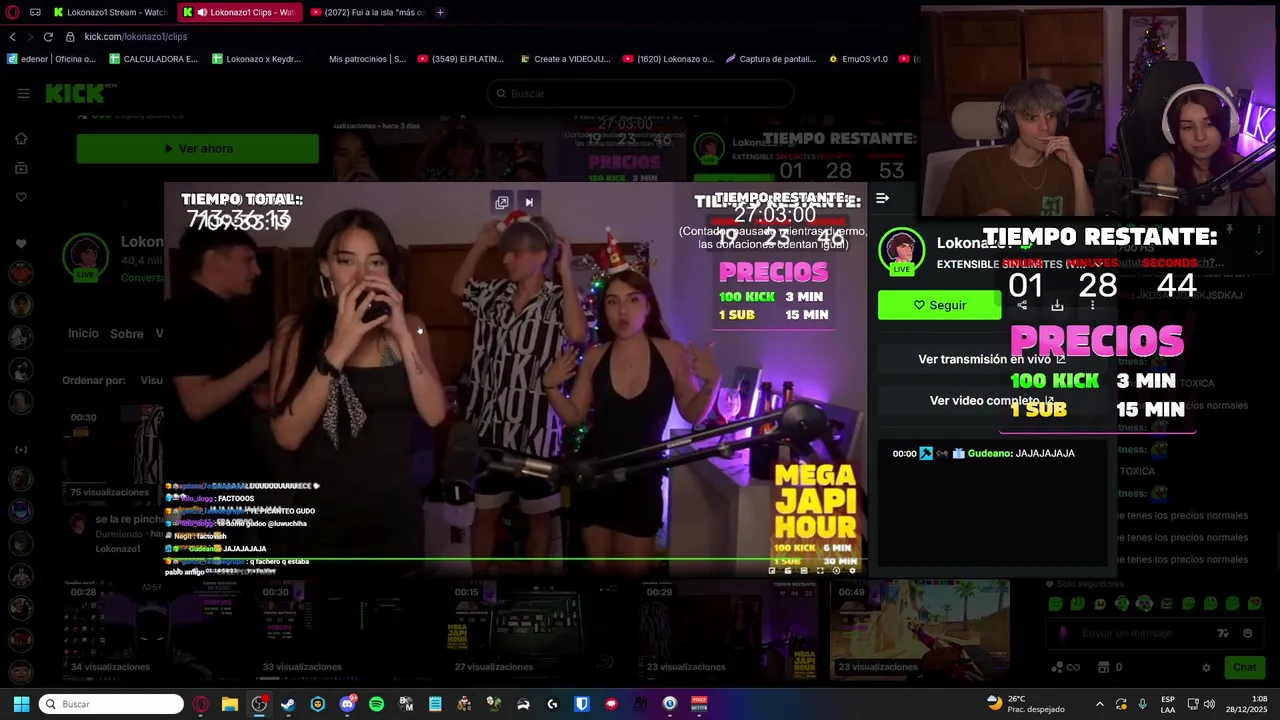Switch to the Lokonazo1 Stream browser tab
This screenshot has width=1280, height=720.
pos(109,12)
